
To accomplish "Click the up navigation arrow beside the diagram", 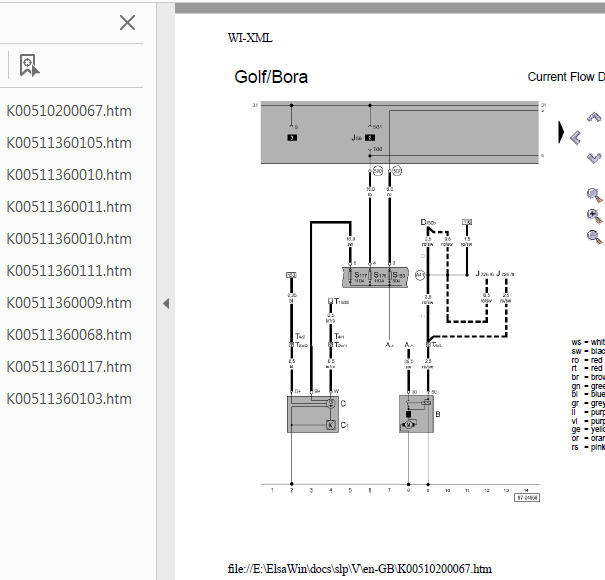I will tap(594, 117).
